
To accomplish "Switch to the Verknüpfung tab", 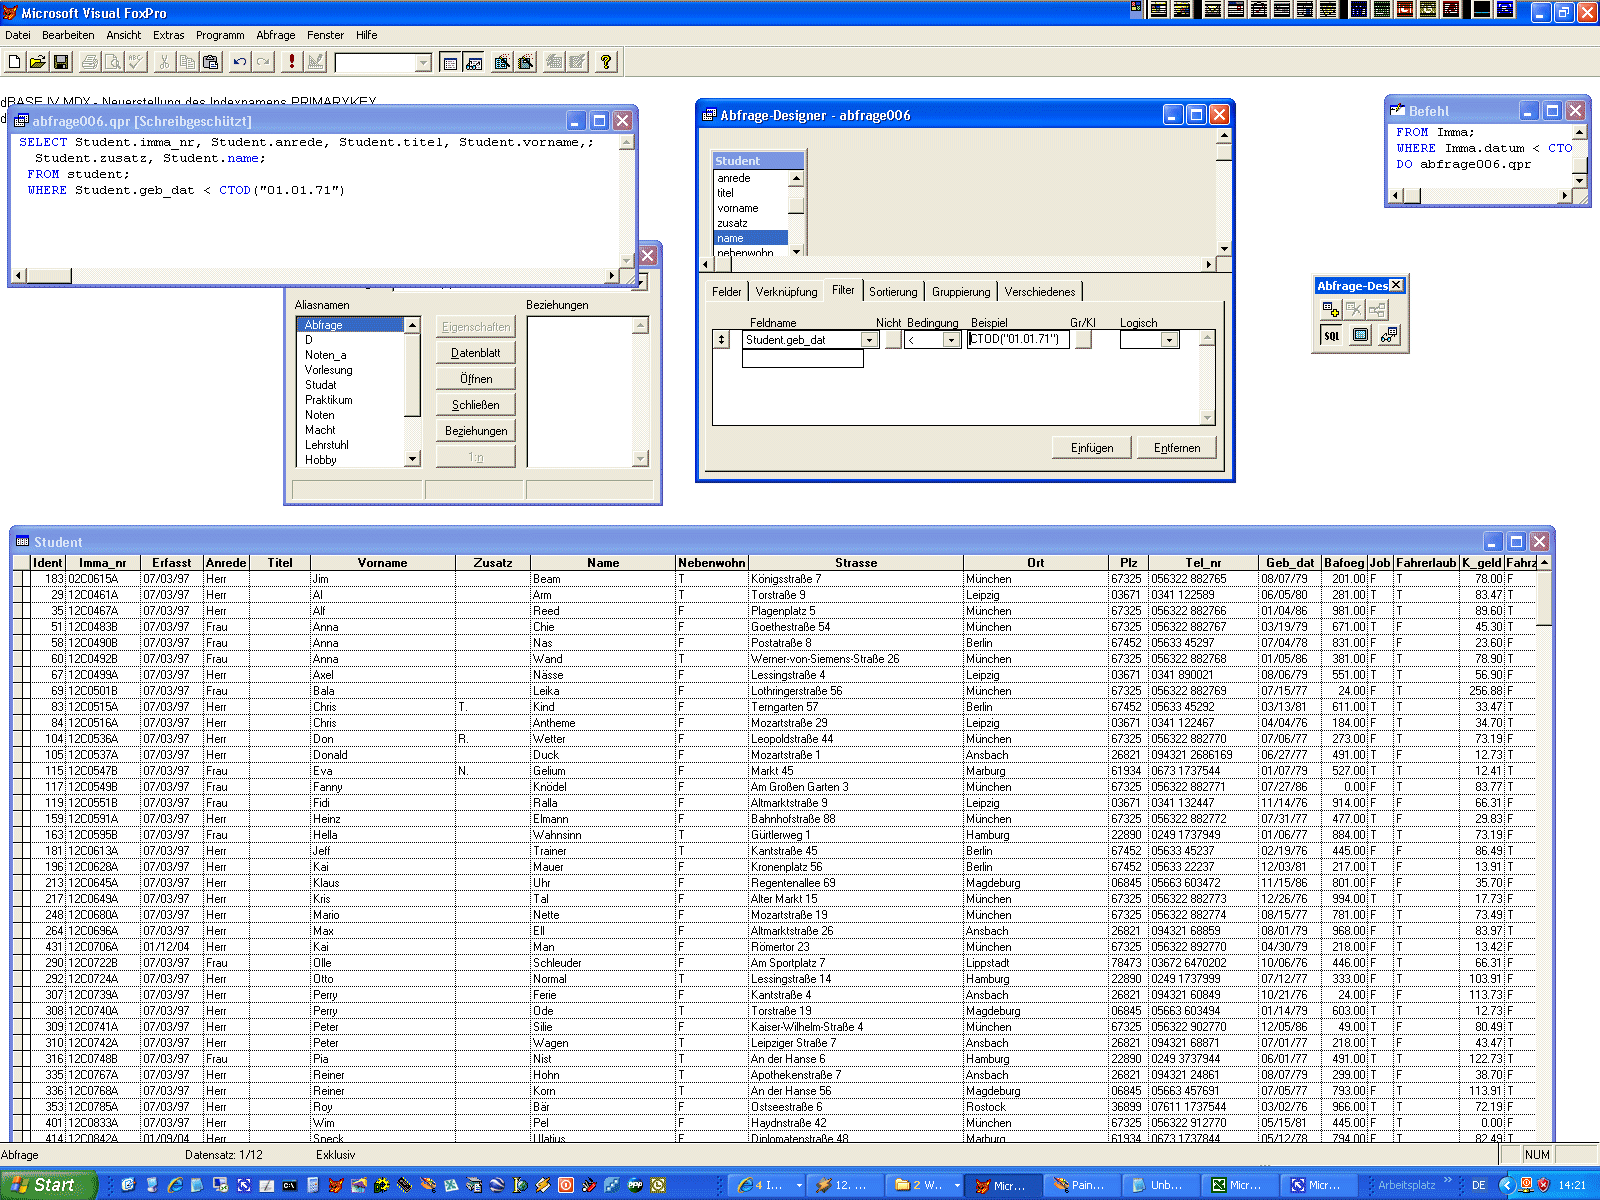I will (x=787, y=292).
